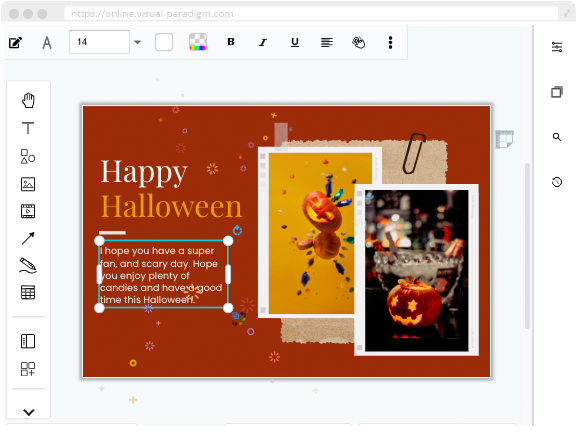Click the browser address bar URL
Screen dimensions: 578x434
pyautogui.click(x=152, y=14)
